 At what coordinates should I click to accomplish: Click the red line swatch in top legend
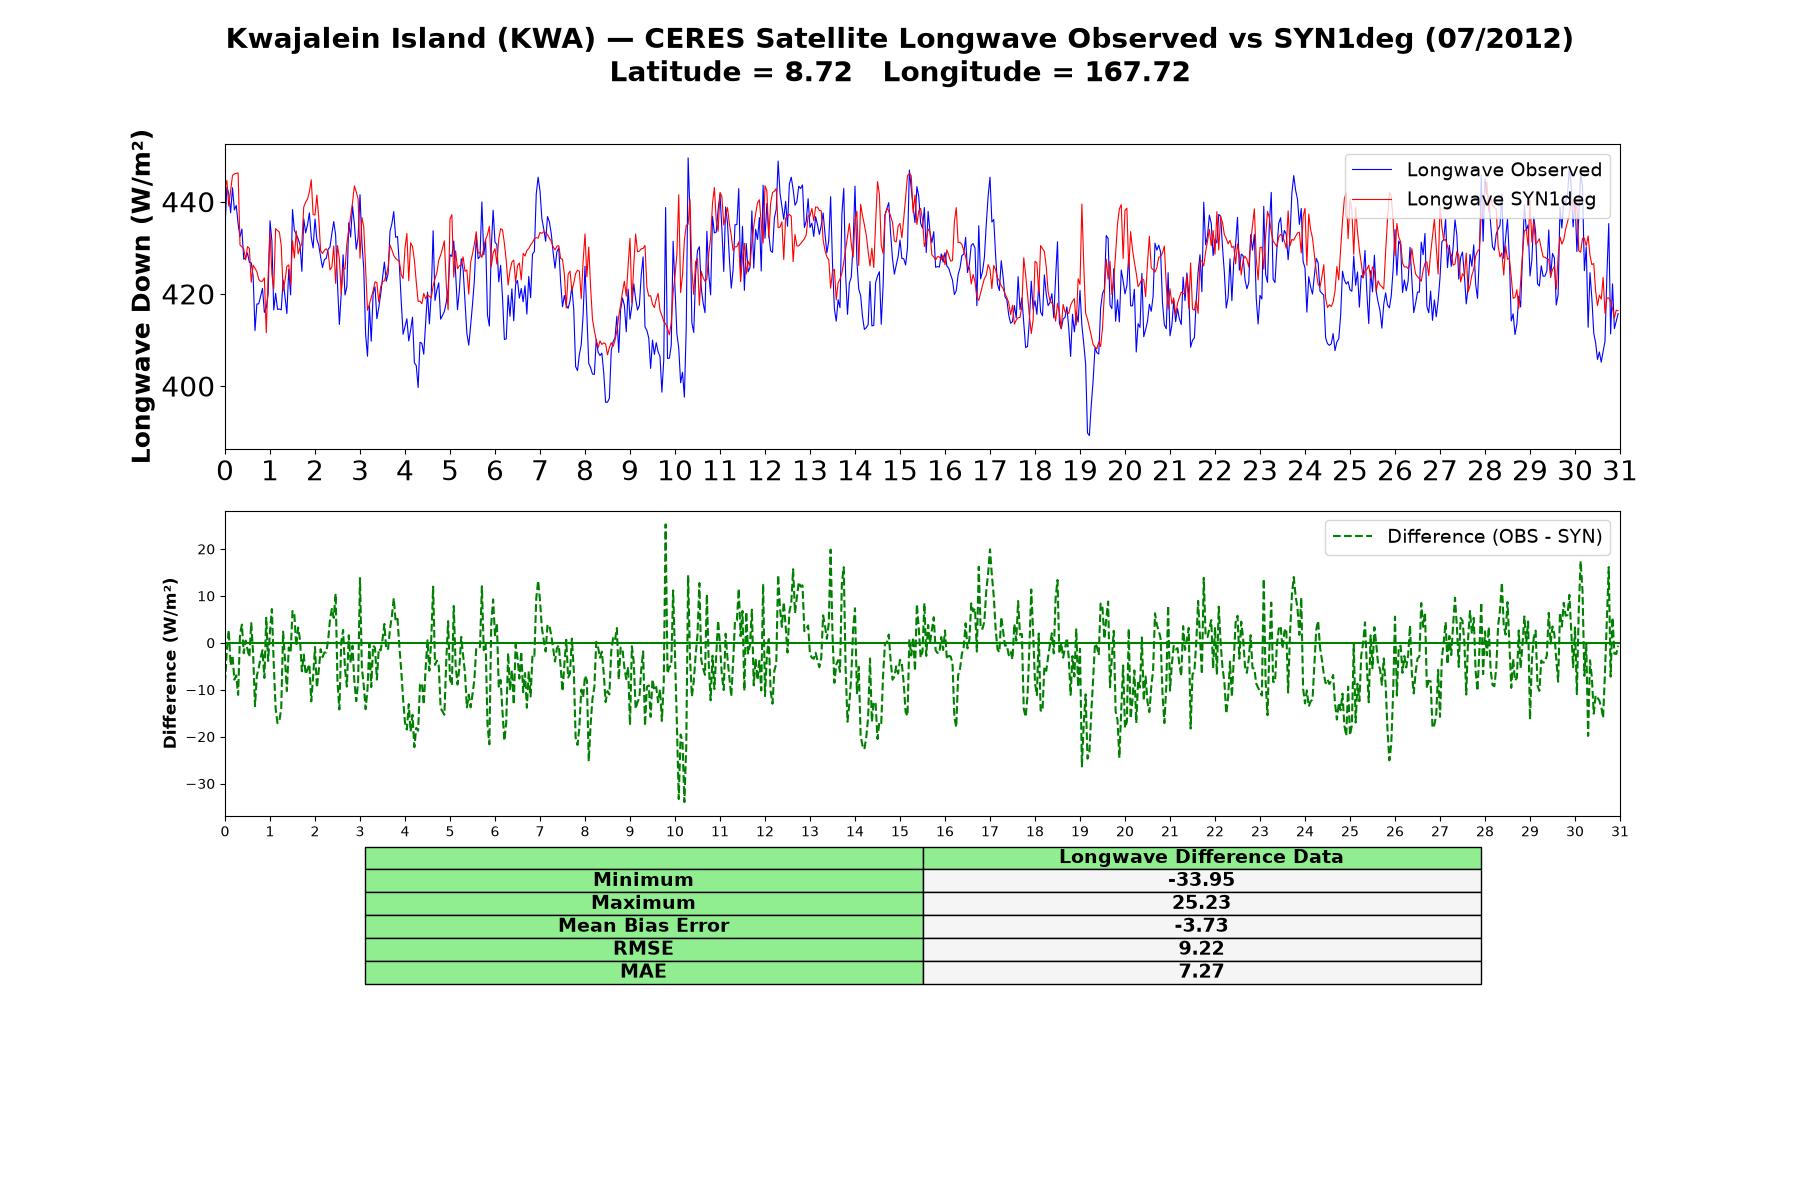click(1372, 199)
